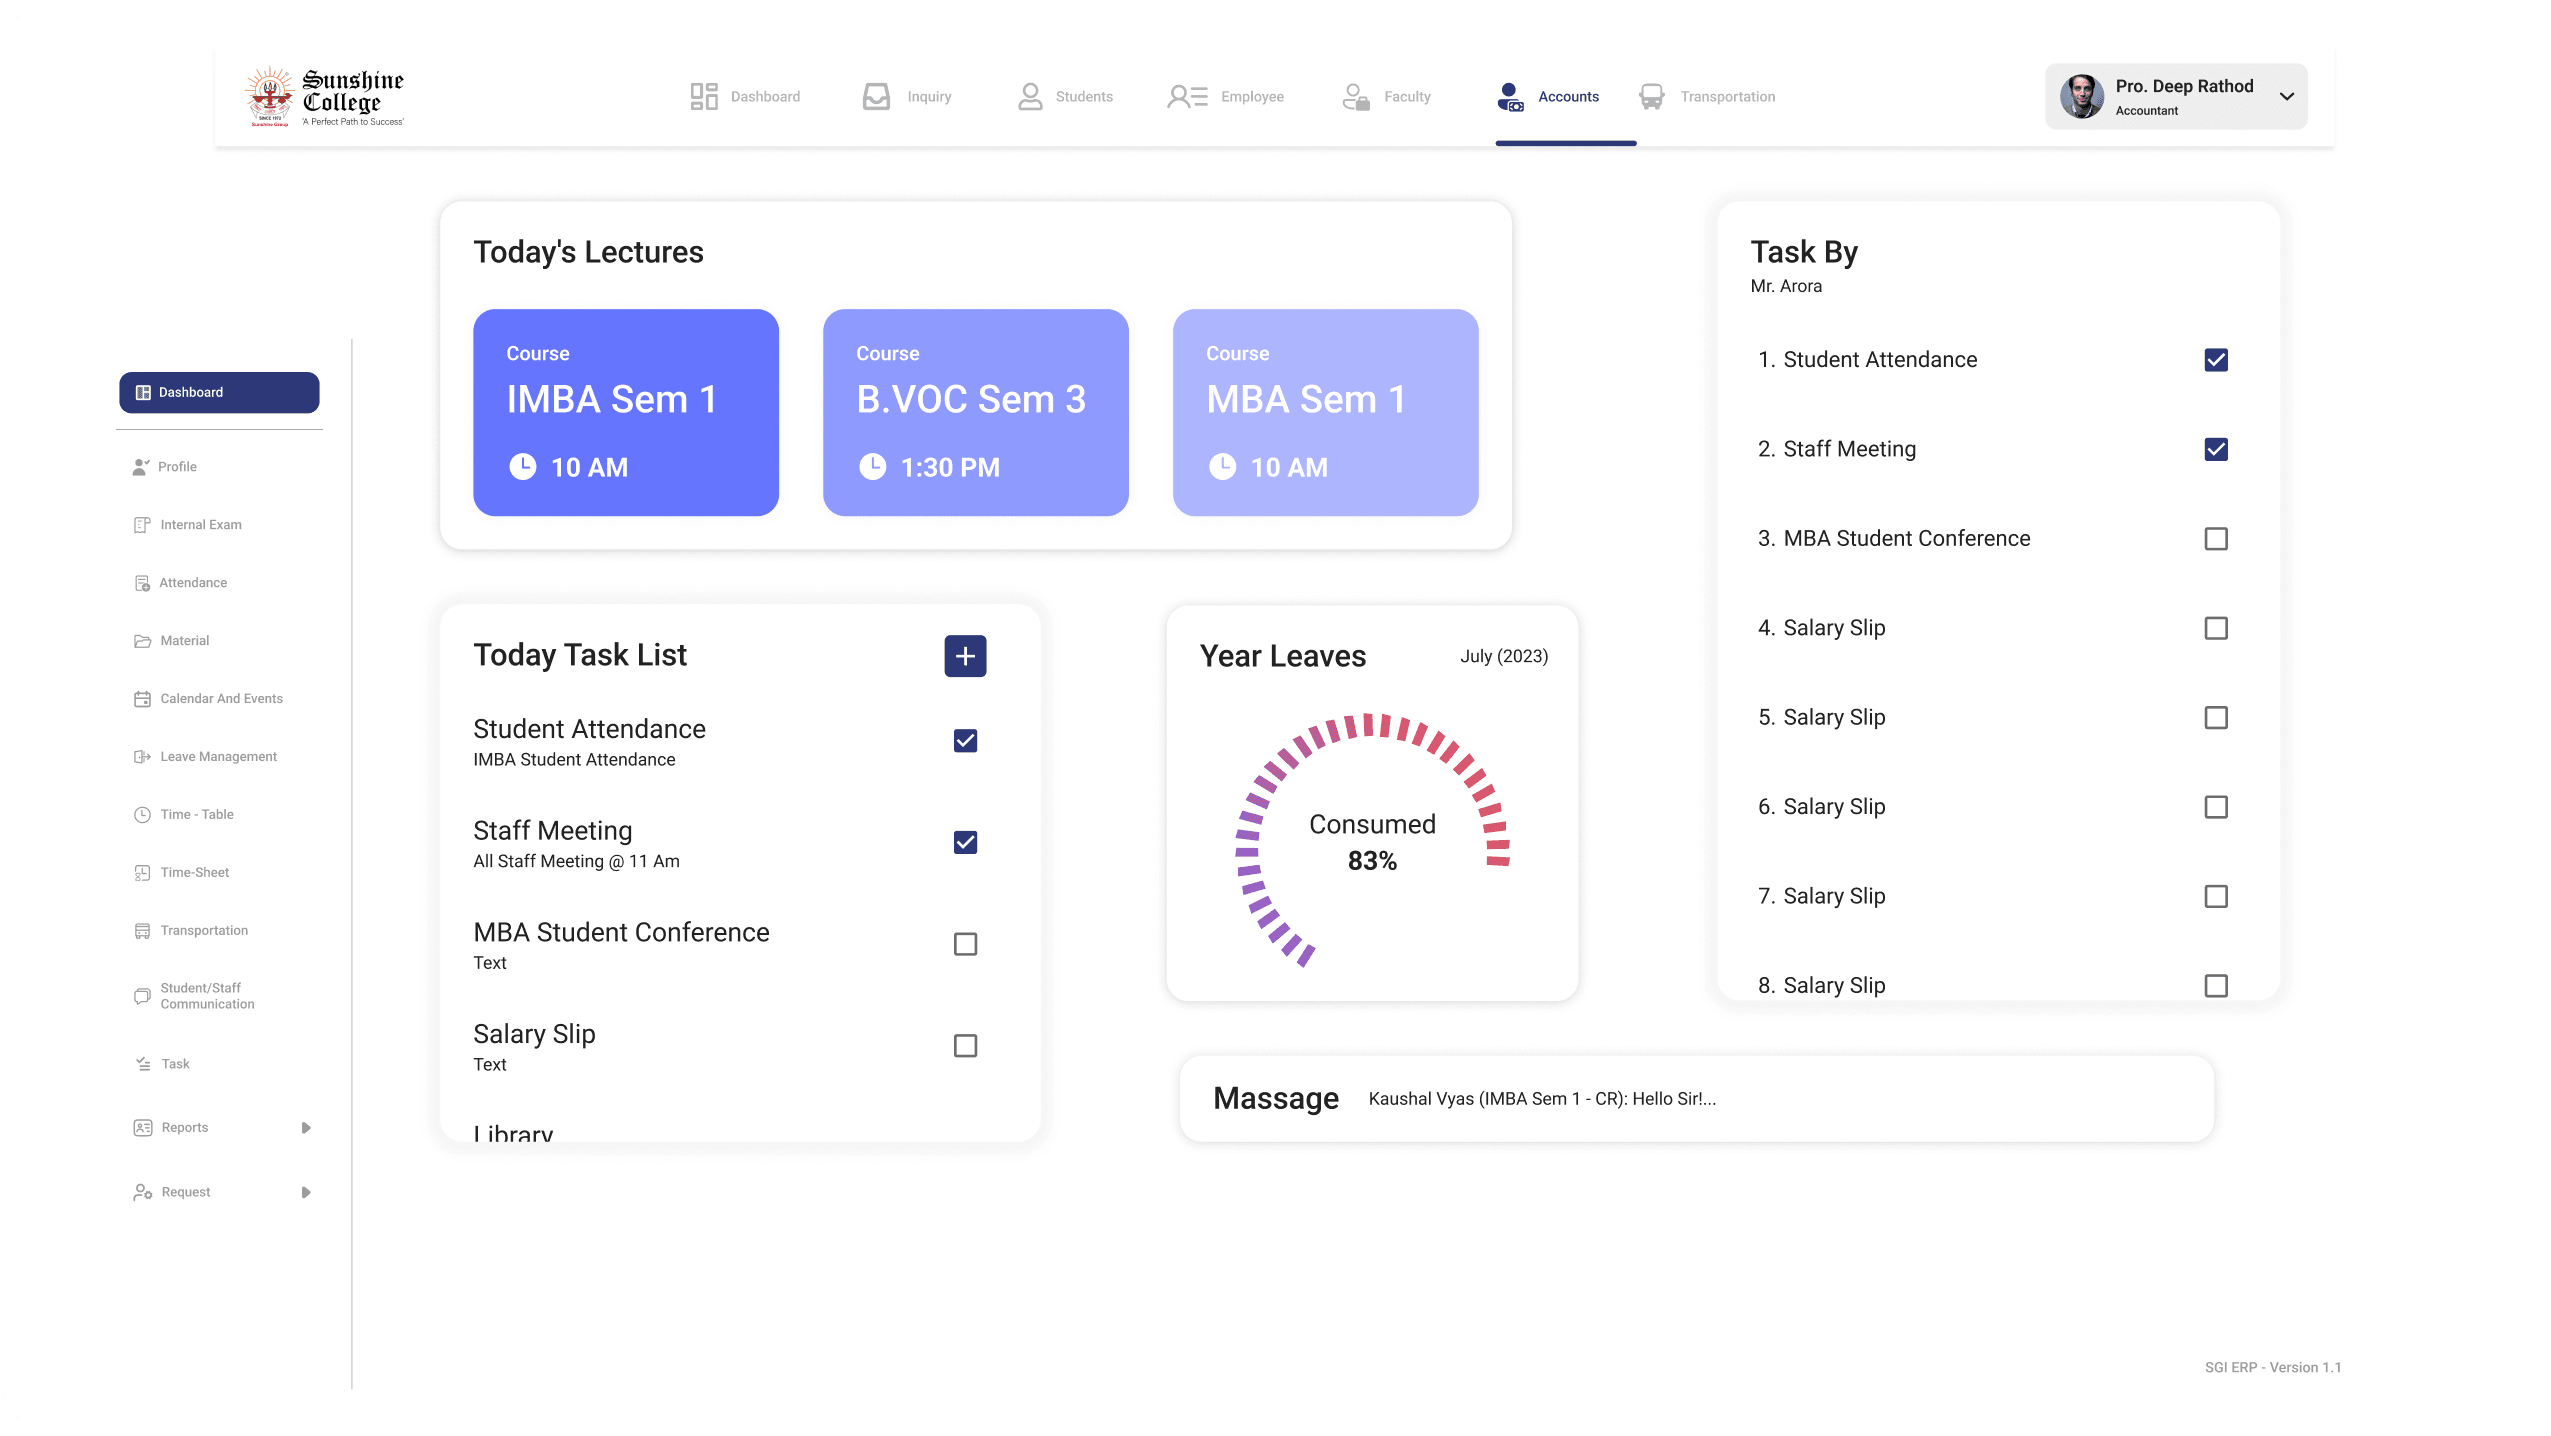Open the user profile dropdown chevron
This screenshot has width=2551, height=1436.
pos(2287,97)
